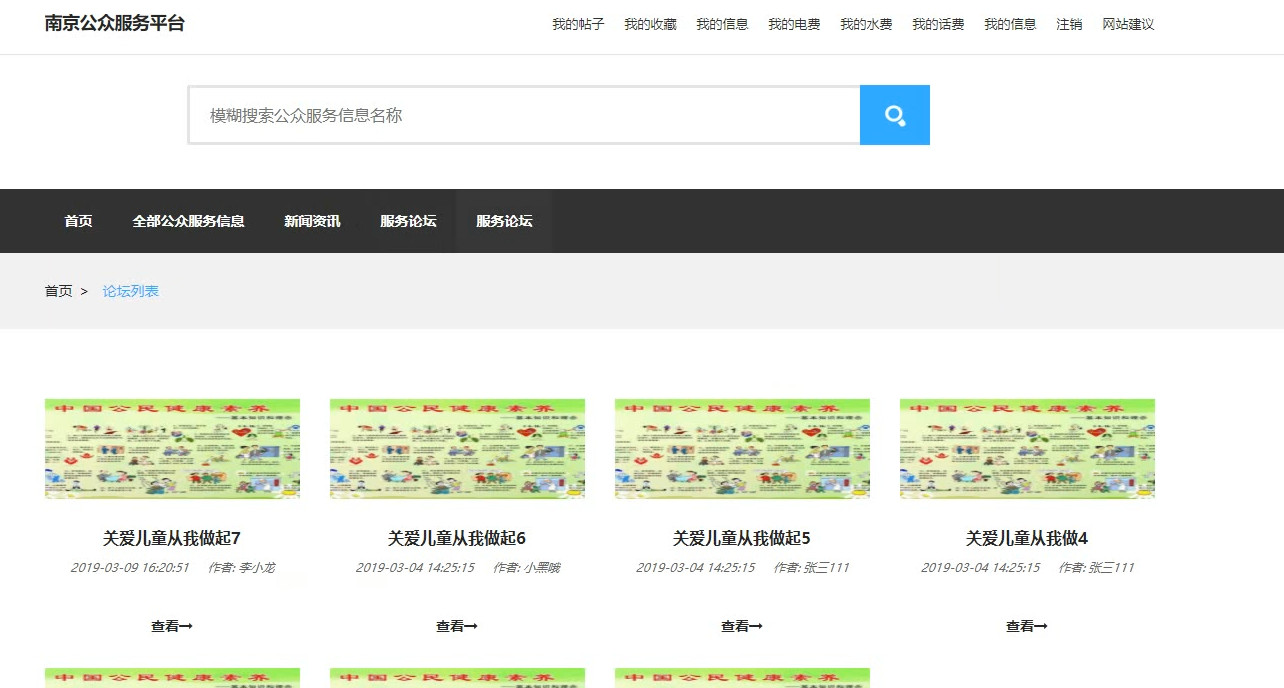Switch to 全部公众服务信息 tab
Viewport: 1284px width, 688px height.
[188, 221]
